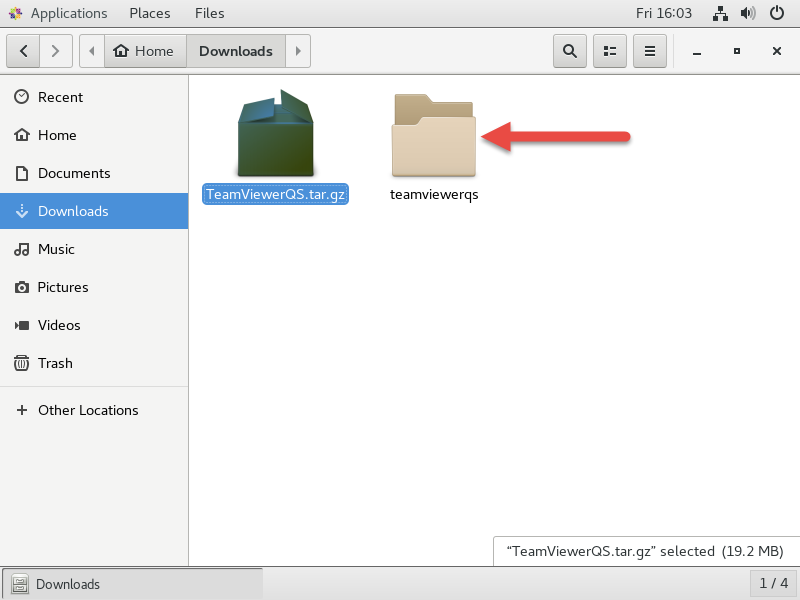800x600 pixels.
Task: Click the network status icon
Action: pos(720,13)
